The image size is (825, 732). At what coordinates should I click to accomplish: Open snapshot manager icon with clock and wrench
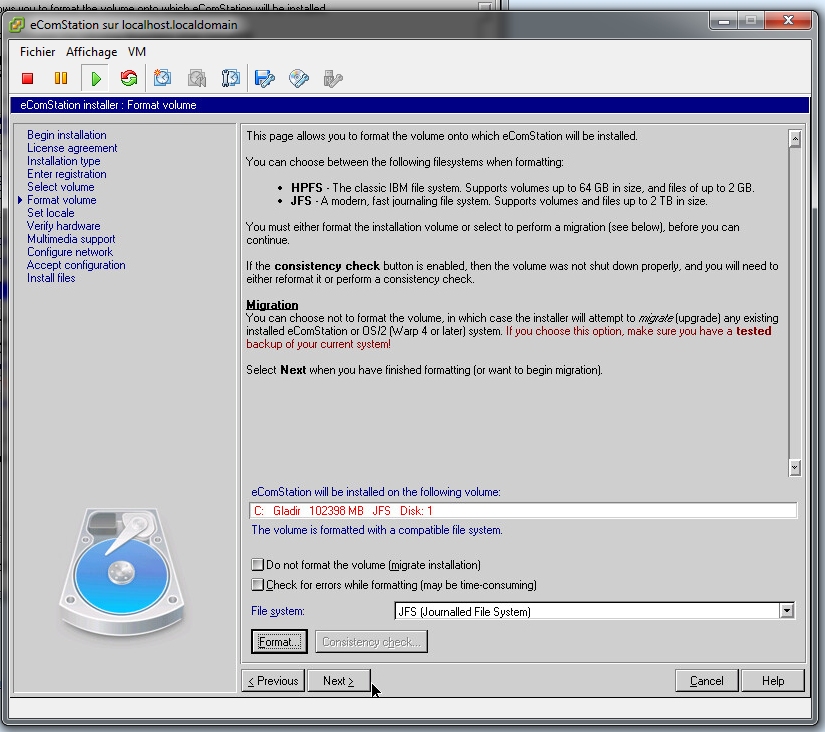(231, 78)
